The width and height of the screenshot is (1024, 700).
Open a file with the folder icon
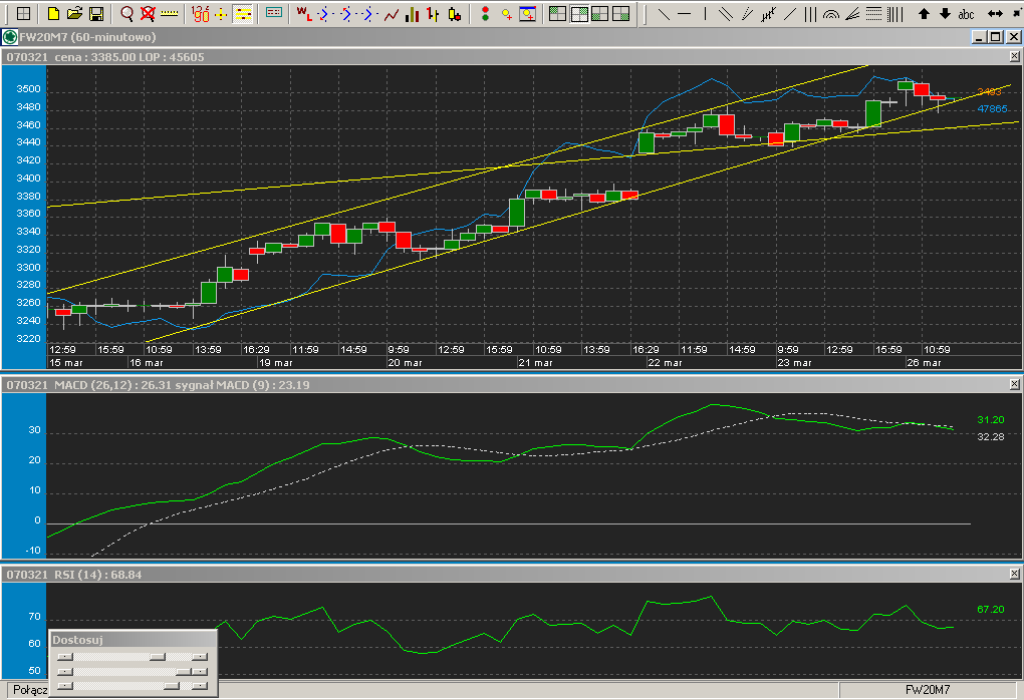pyautogui.click(x=74, y=14)
